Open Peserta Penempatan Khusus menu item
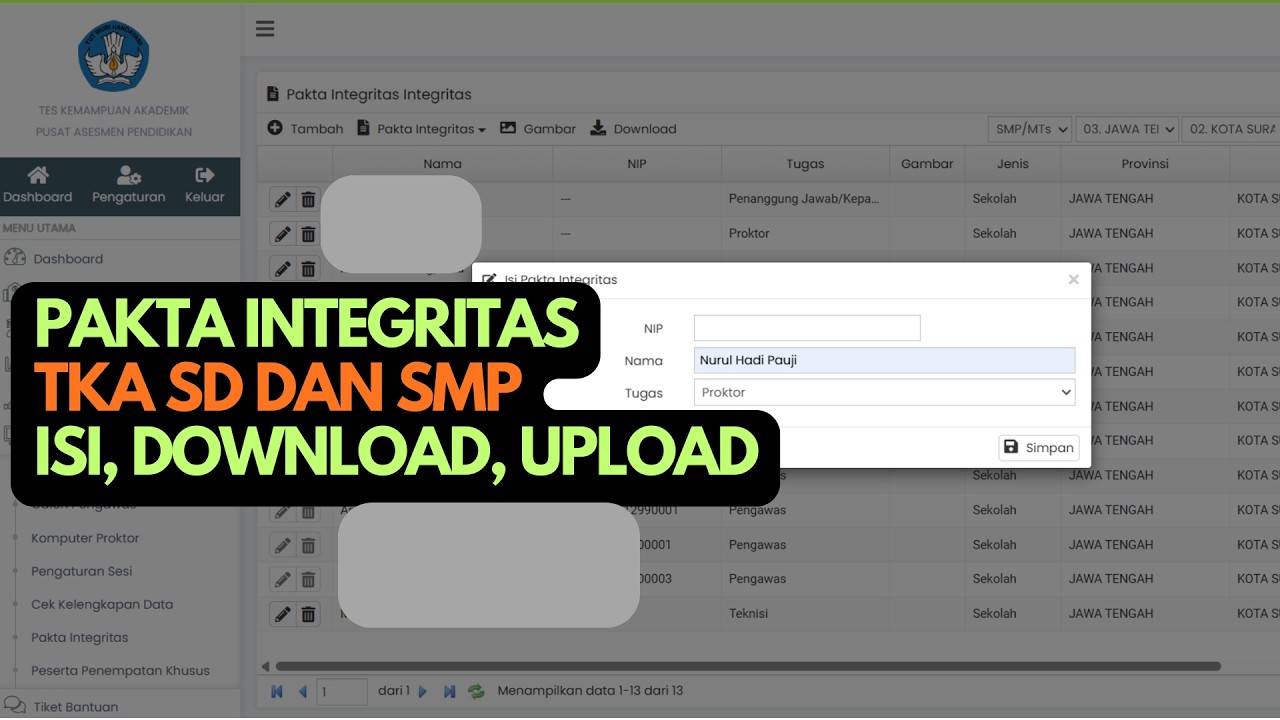The width and height of the screenshot is (1280, 720). tap(120, 670)
